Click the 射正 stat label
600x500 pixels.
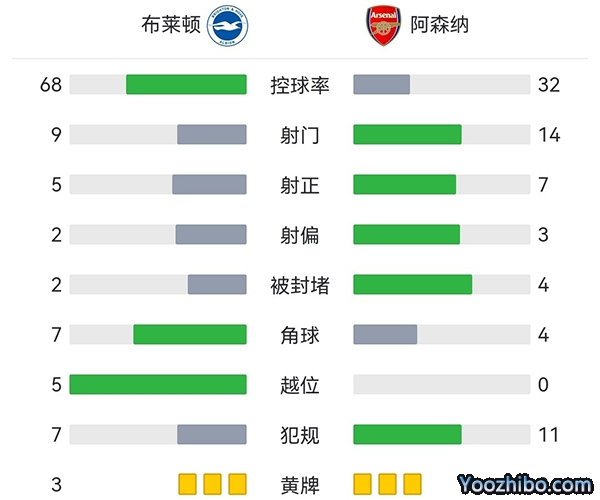click(300, 185)
